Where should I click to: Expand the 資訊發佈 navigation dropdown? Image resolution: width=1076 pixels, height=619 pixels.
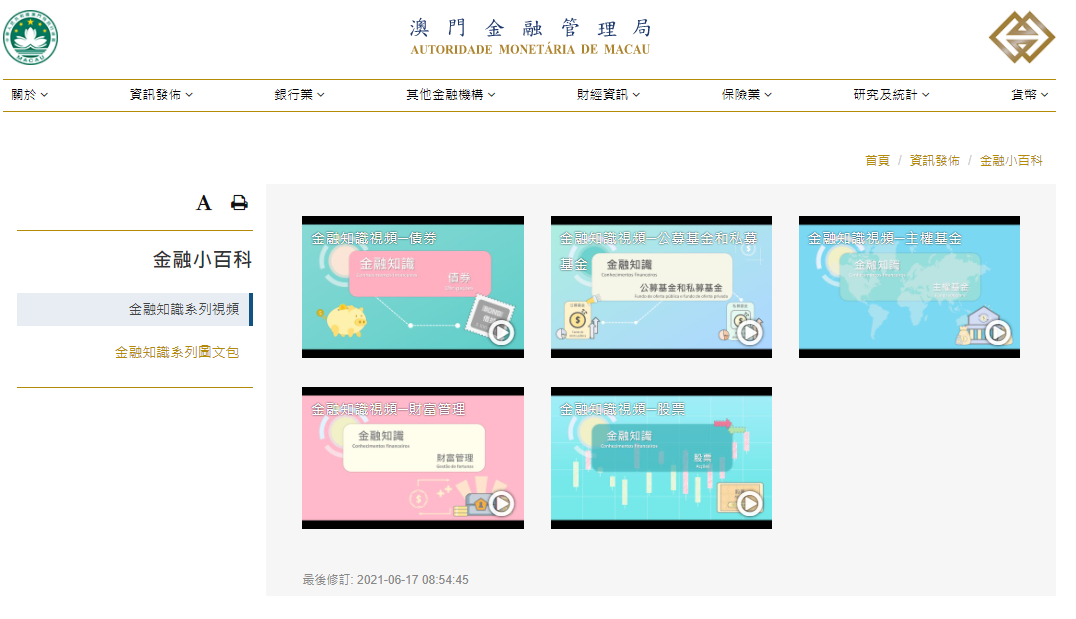161,95
